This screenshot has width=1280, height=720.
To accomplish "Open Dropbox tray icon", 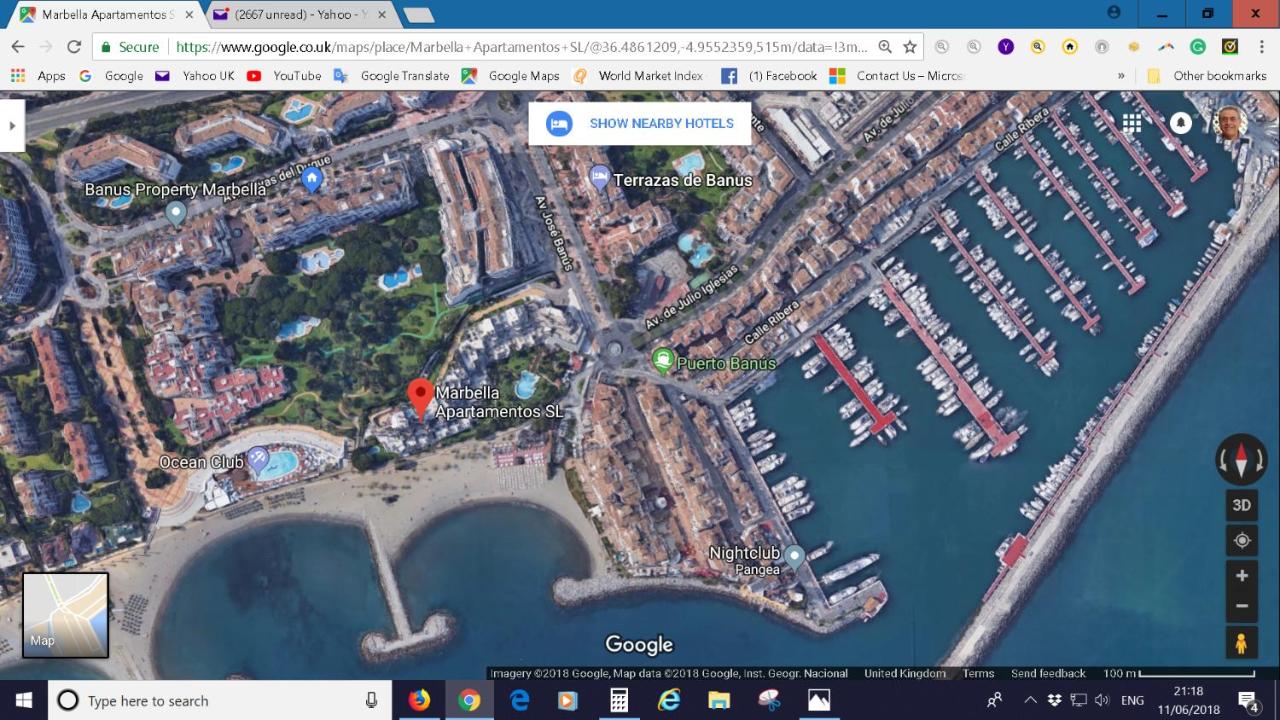I will click(1056, 700).
